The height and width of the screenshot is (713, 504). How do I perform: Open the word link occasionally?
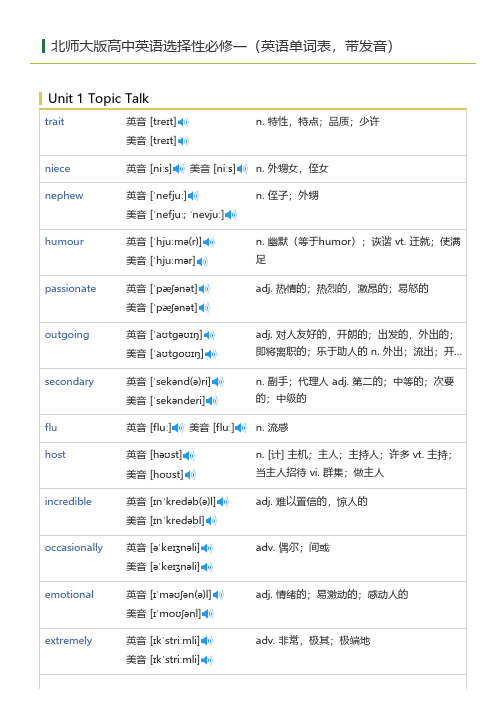tap(74, 547)
